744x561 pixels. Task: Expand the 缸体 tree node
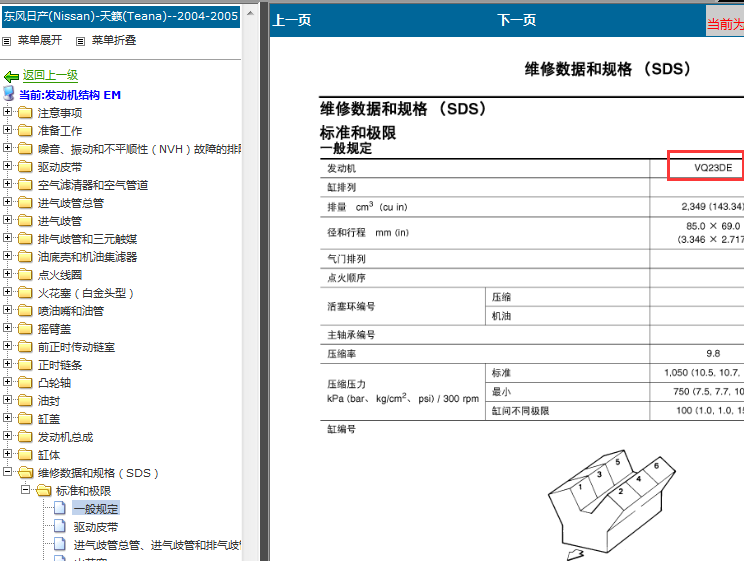(8, 453)
